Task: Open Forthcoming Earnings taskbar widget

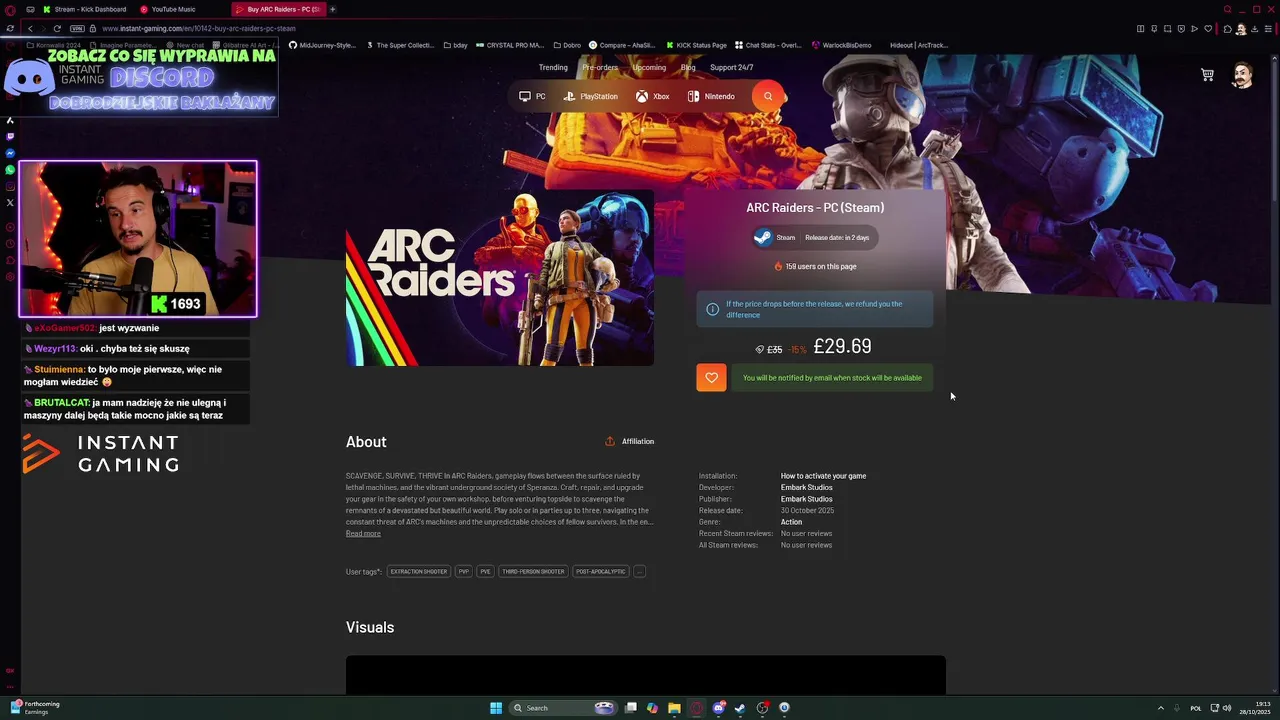Action: point(35,708)
